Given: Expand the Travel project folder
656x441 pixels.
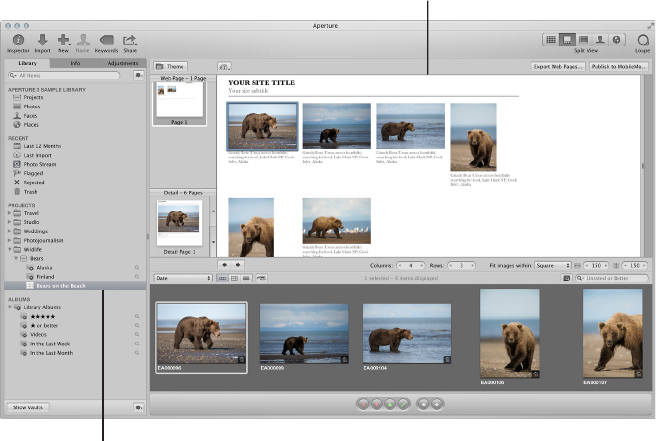Looking at the screenshot, I should (10, 213).
